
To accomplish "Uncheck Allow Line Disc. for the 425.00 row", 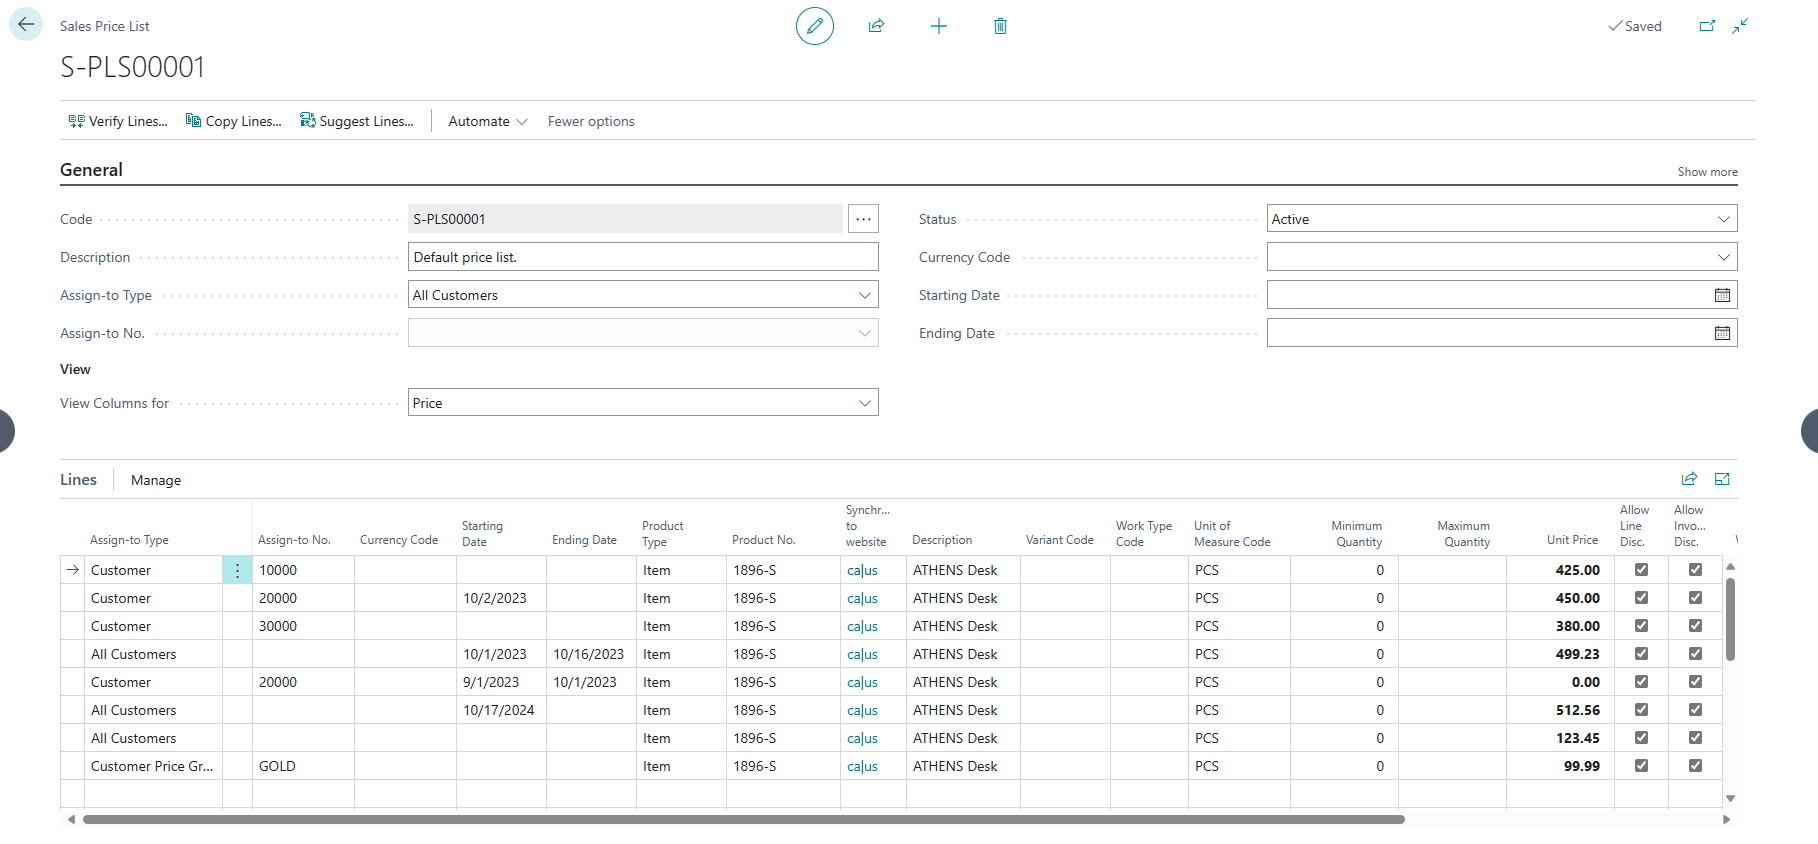I will point(1641,570).
